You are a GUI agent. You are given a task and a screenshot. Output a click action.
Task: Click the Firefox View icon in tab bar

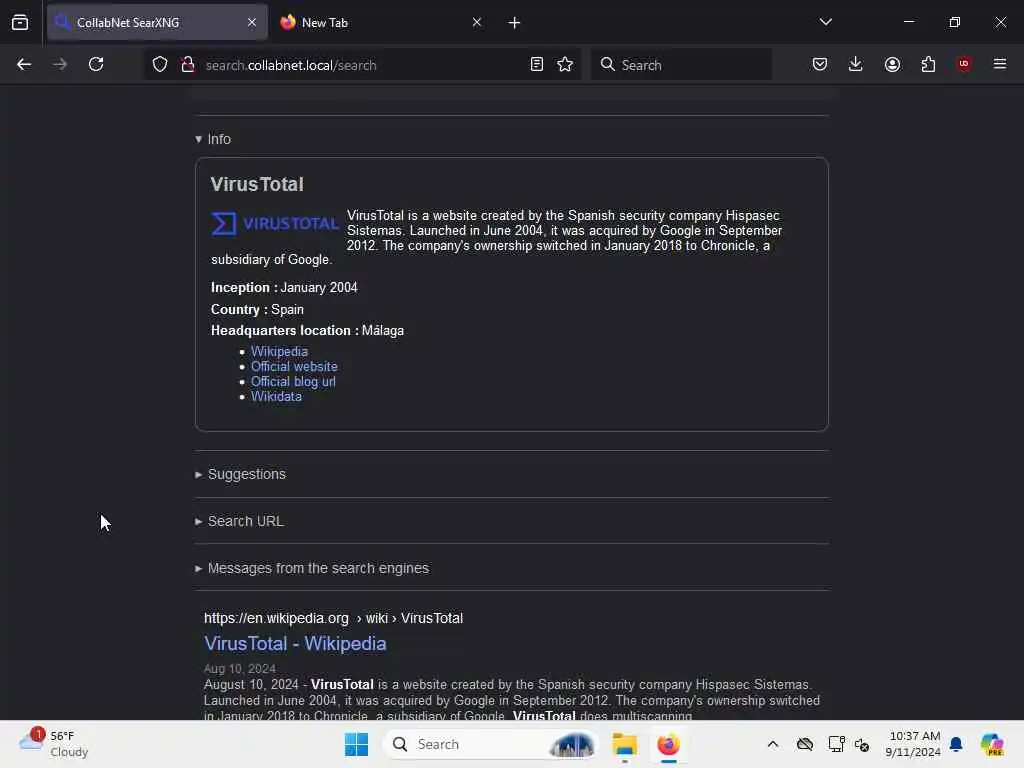point(20,22)
